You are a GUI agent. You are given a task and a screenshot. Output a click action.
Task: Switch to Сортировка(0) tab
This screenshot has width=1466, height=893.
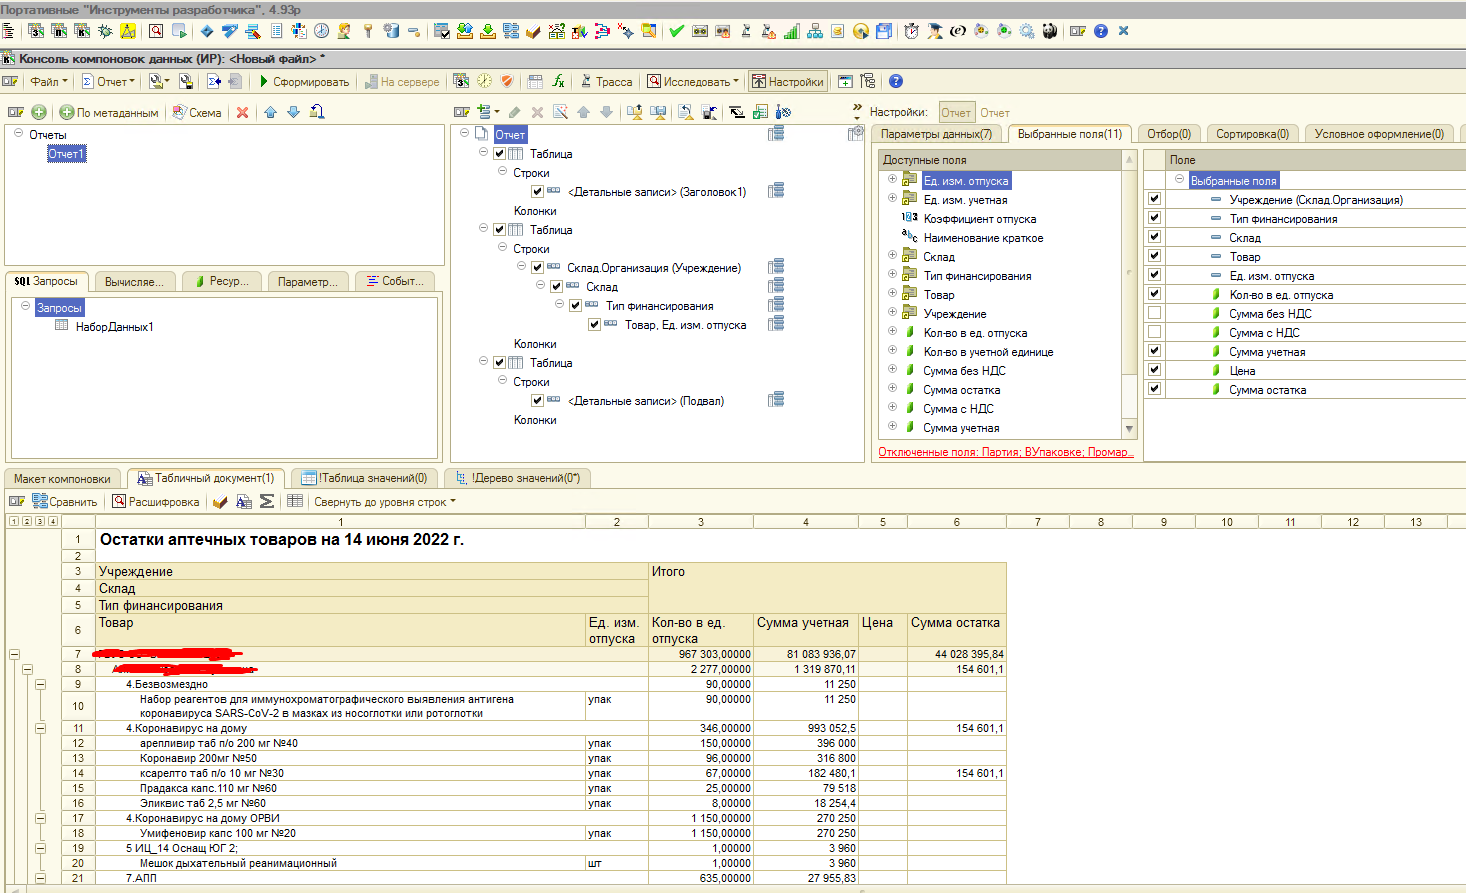click(1252, 134)
